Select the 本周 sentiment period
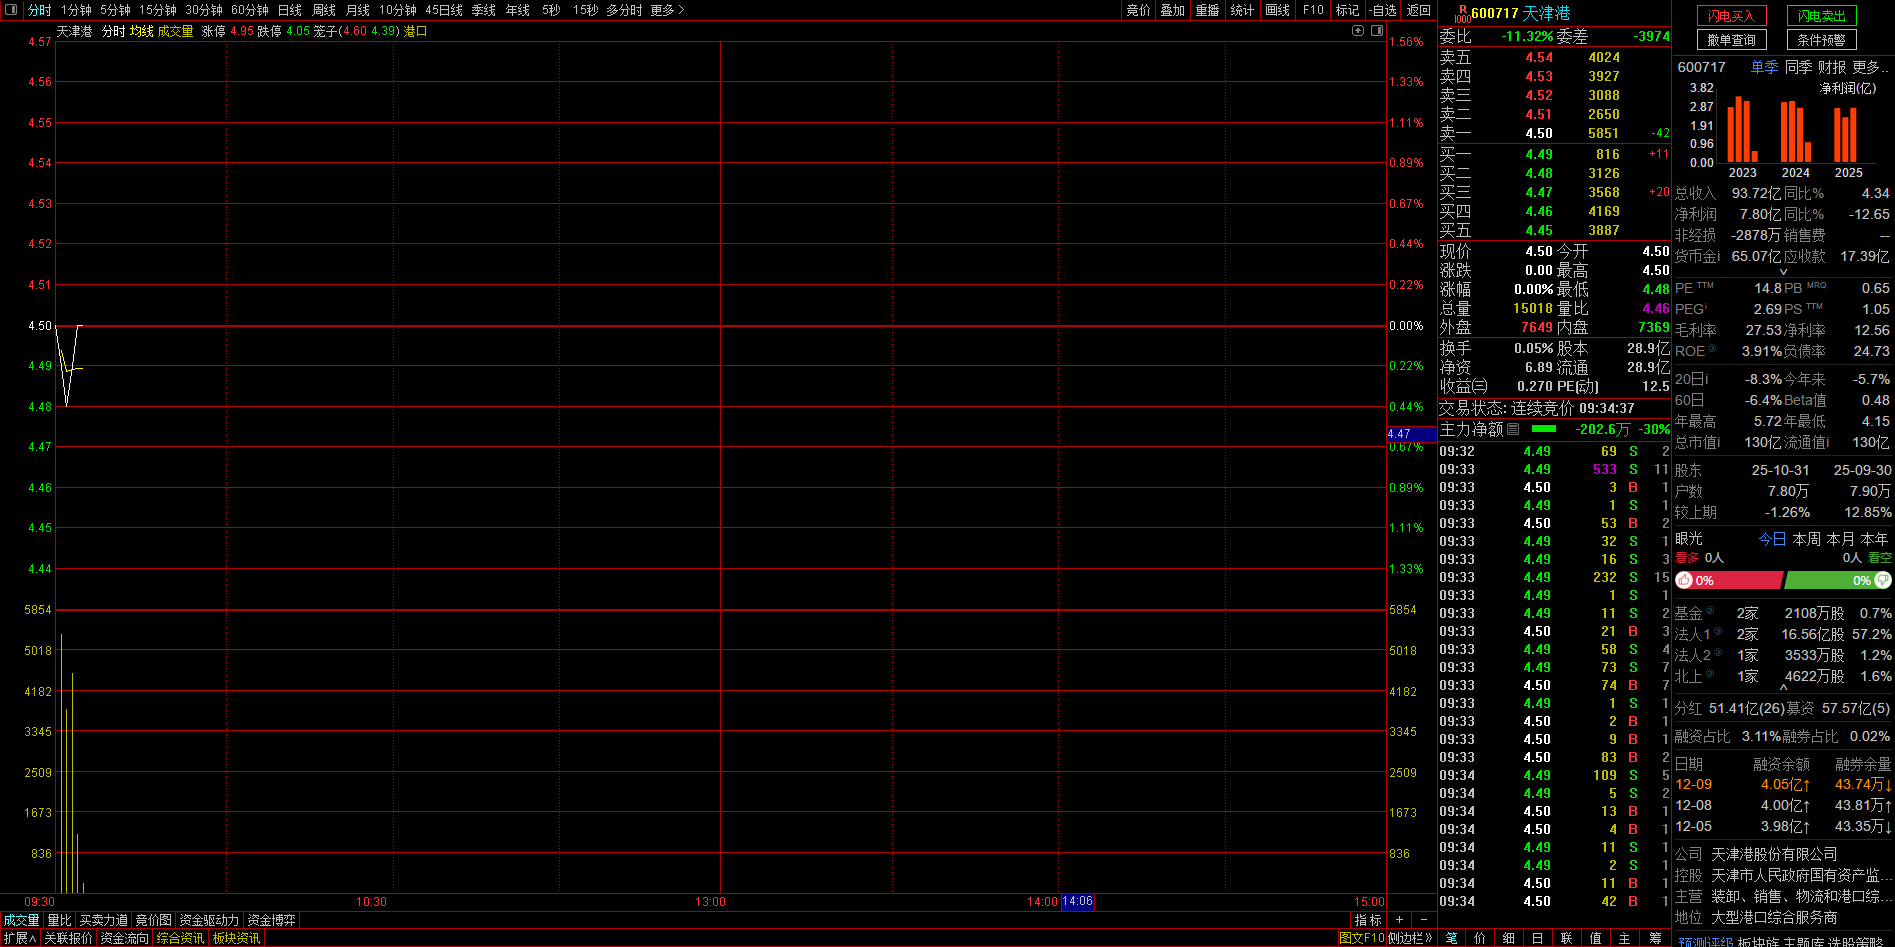This screenshot has height=947, width=1895. [x=1806, y=539]
